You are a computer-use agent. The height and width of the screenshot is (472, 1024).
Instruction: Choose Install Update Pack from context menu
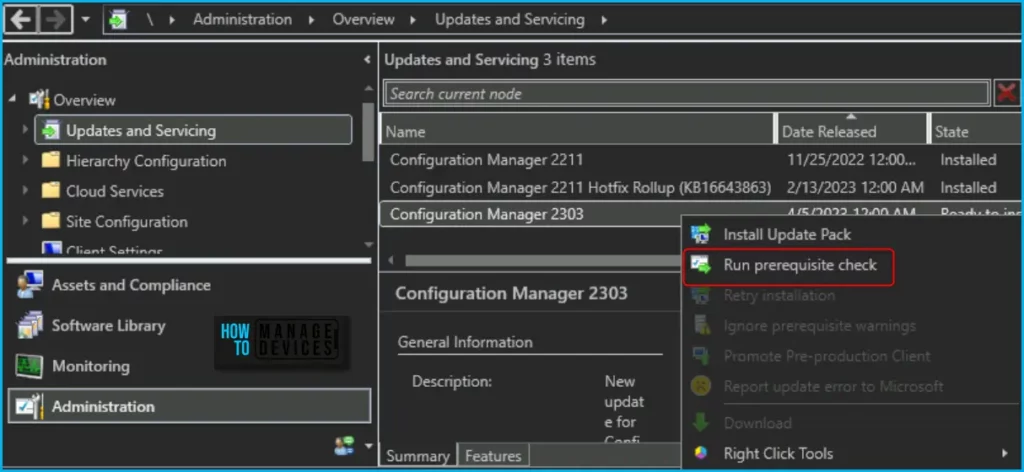pos(787,234)
